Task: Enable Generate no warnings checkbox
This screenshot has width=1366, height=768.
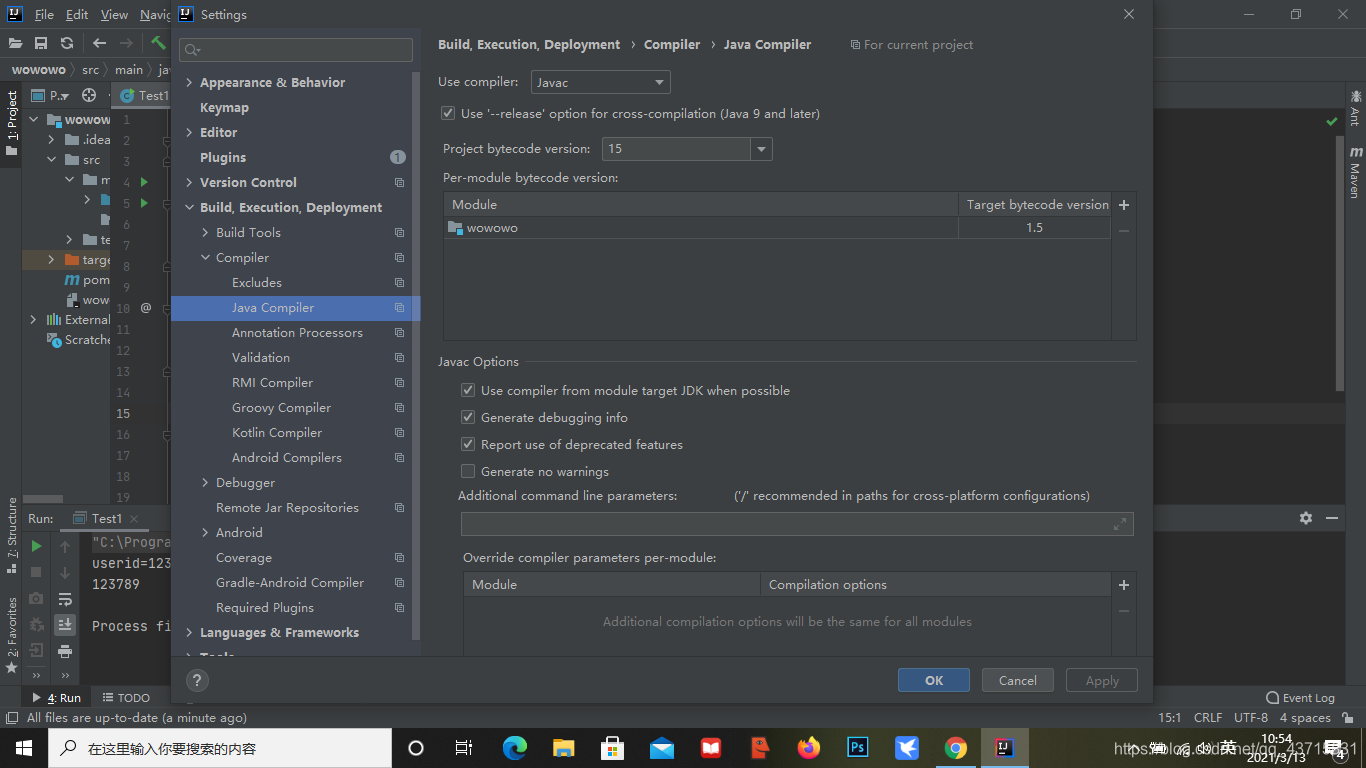Action: coord(468,472)
